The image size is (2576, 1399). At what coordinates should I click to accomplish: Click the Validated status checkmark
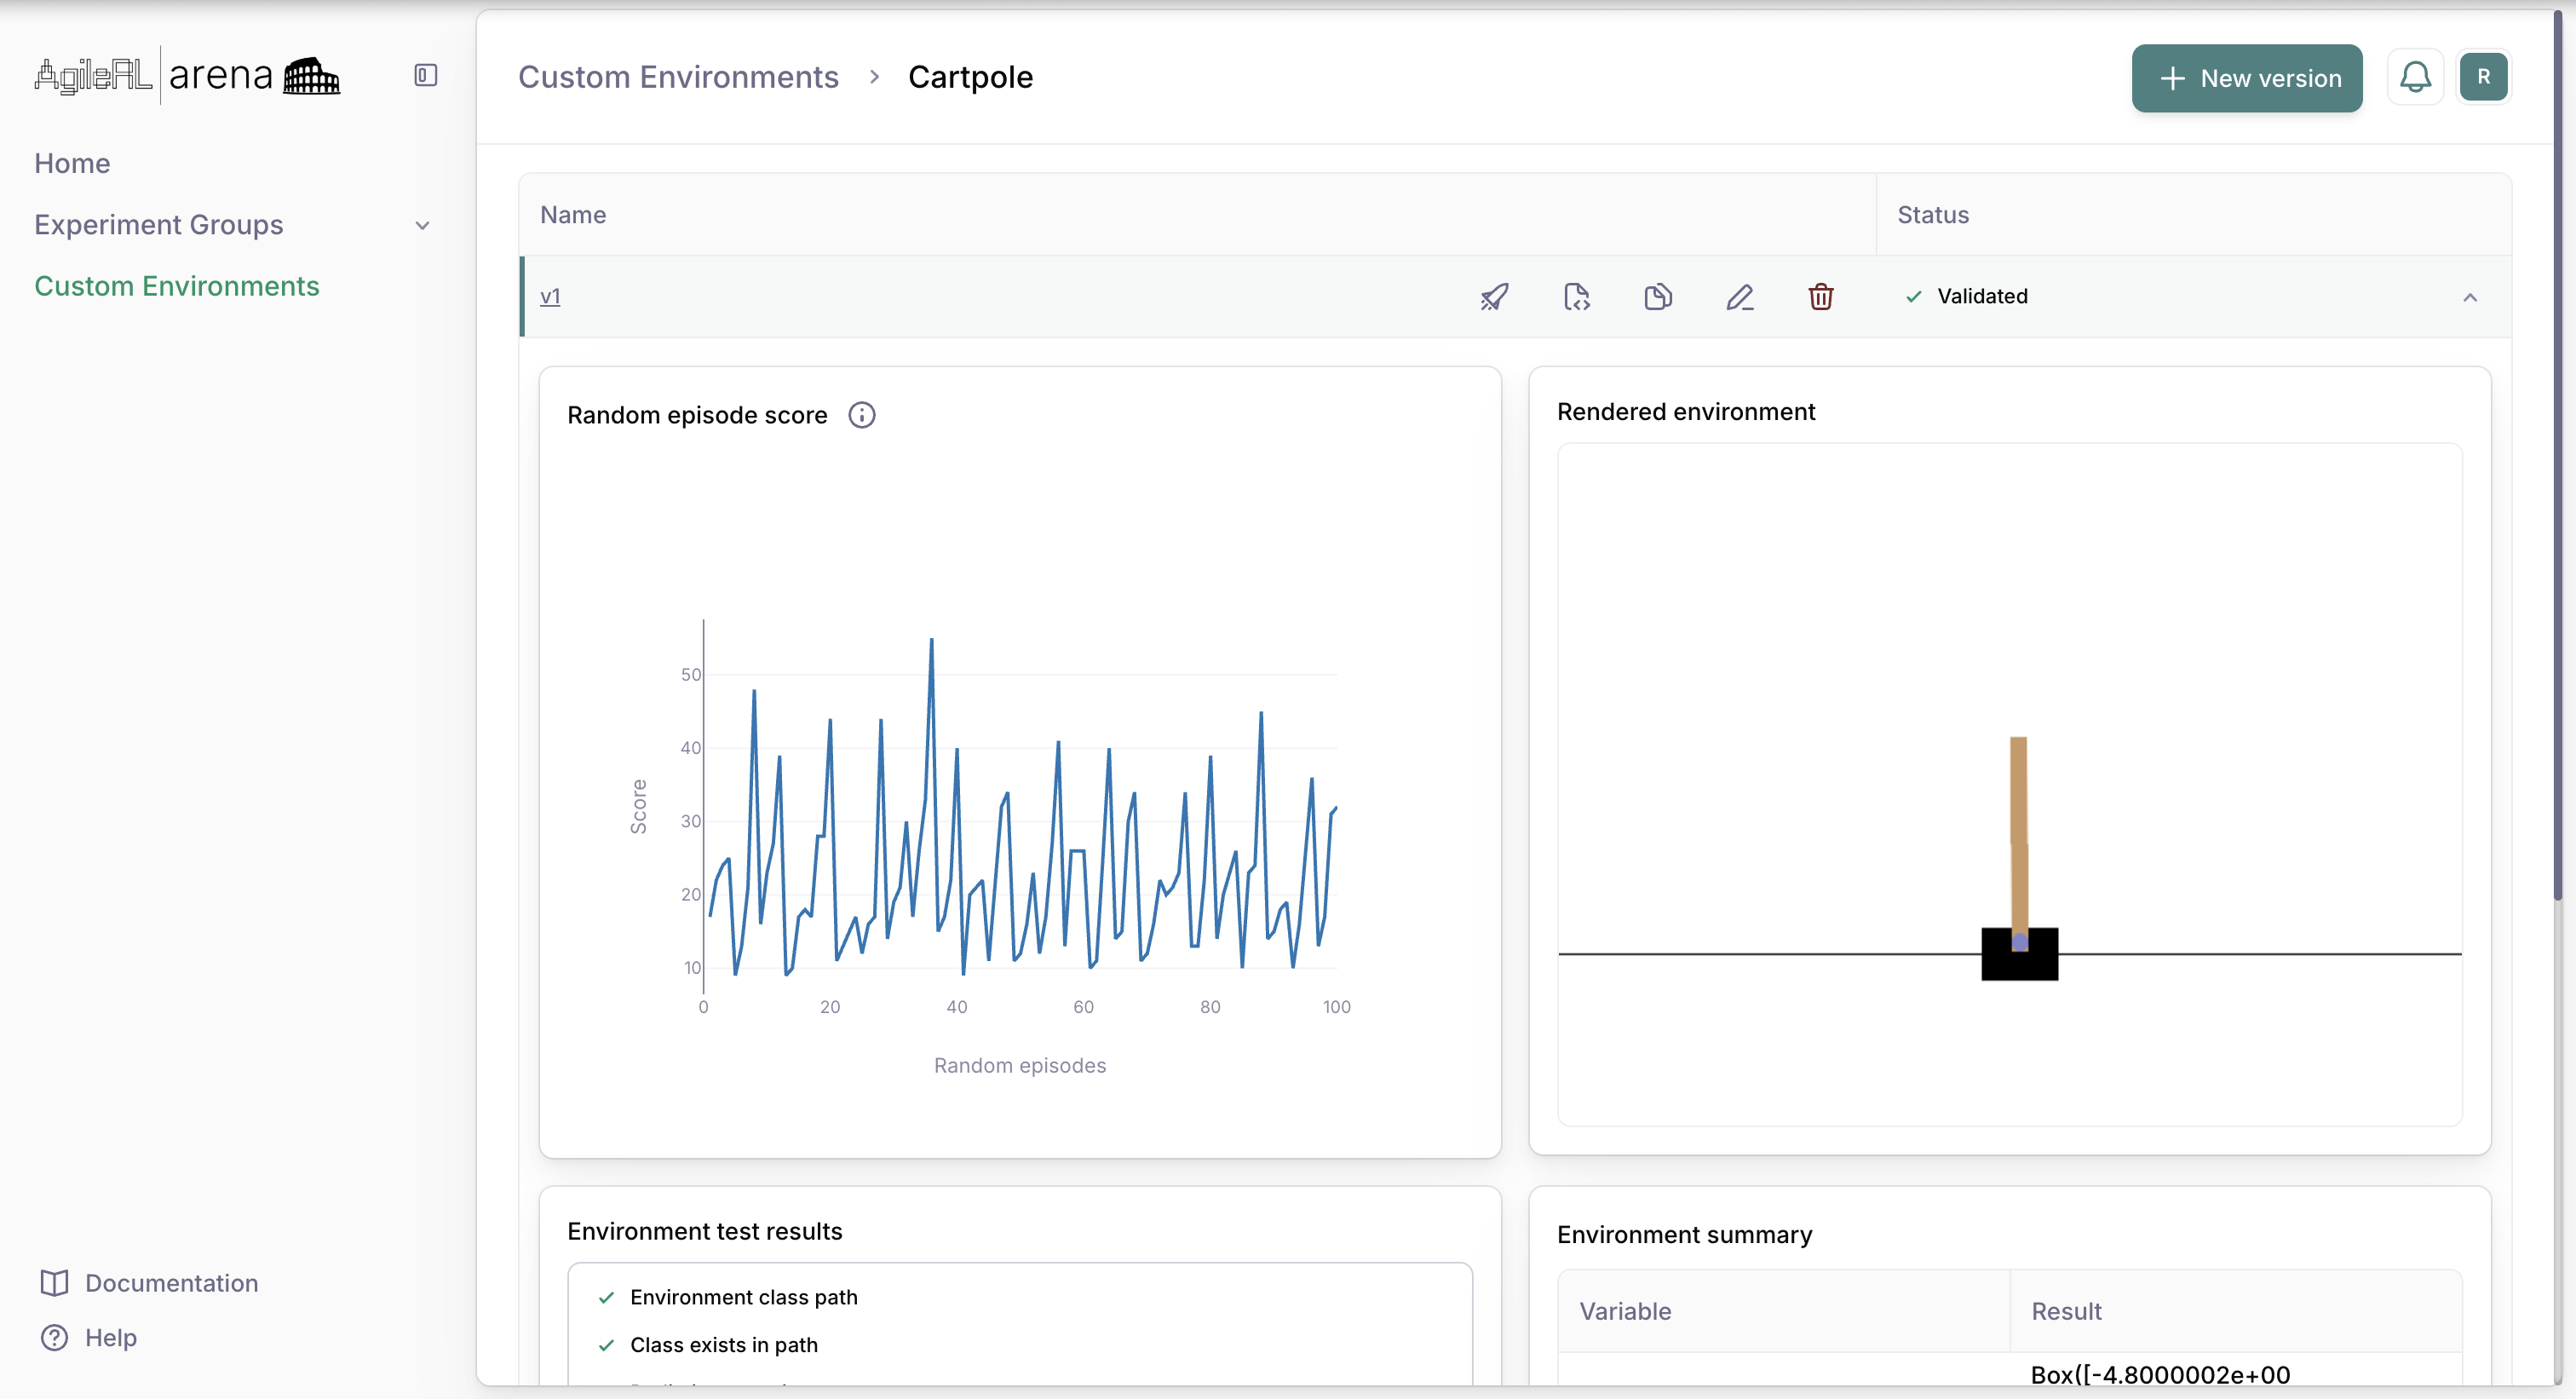[1913, 296]
